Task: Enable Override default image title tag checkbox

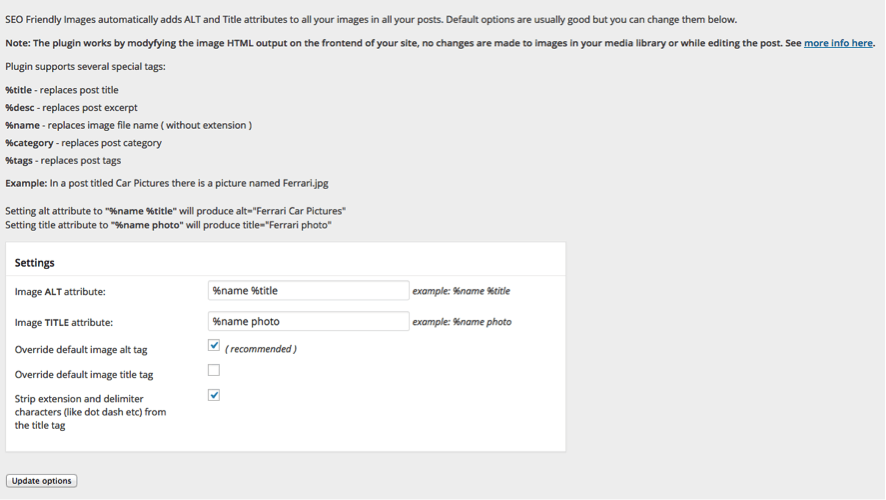Action: coord(214,370)
